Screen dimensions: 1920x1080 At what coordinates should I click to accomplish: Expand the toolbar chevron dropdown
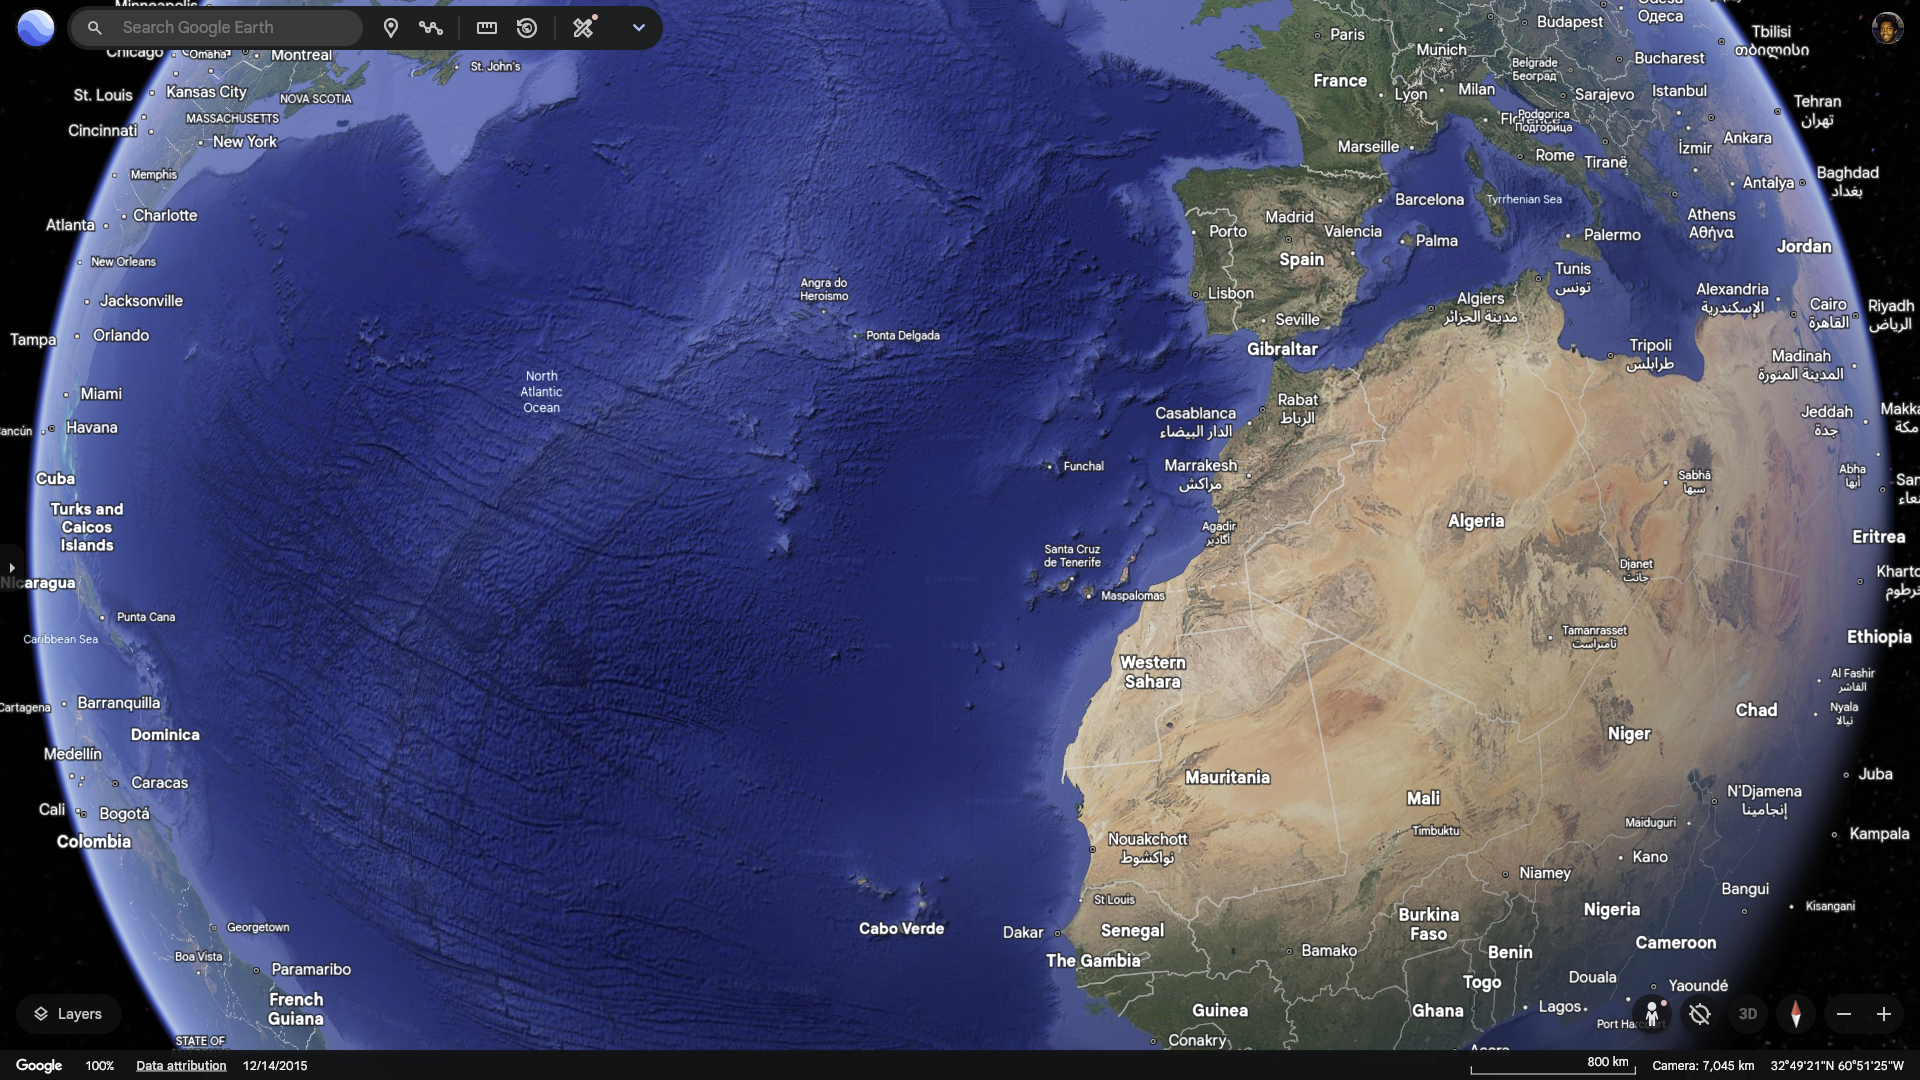[639, 28]
